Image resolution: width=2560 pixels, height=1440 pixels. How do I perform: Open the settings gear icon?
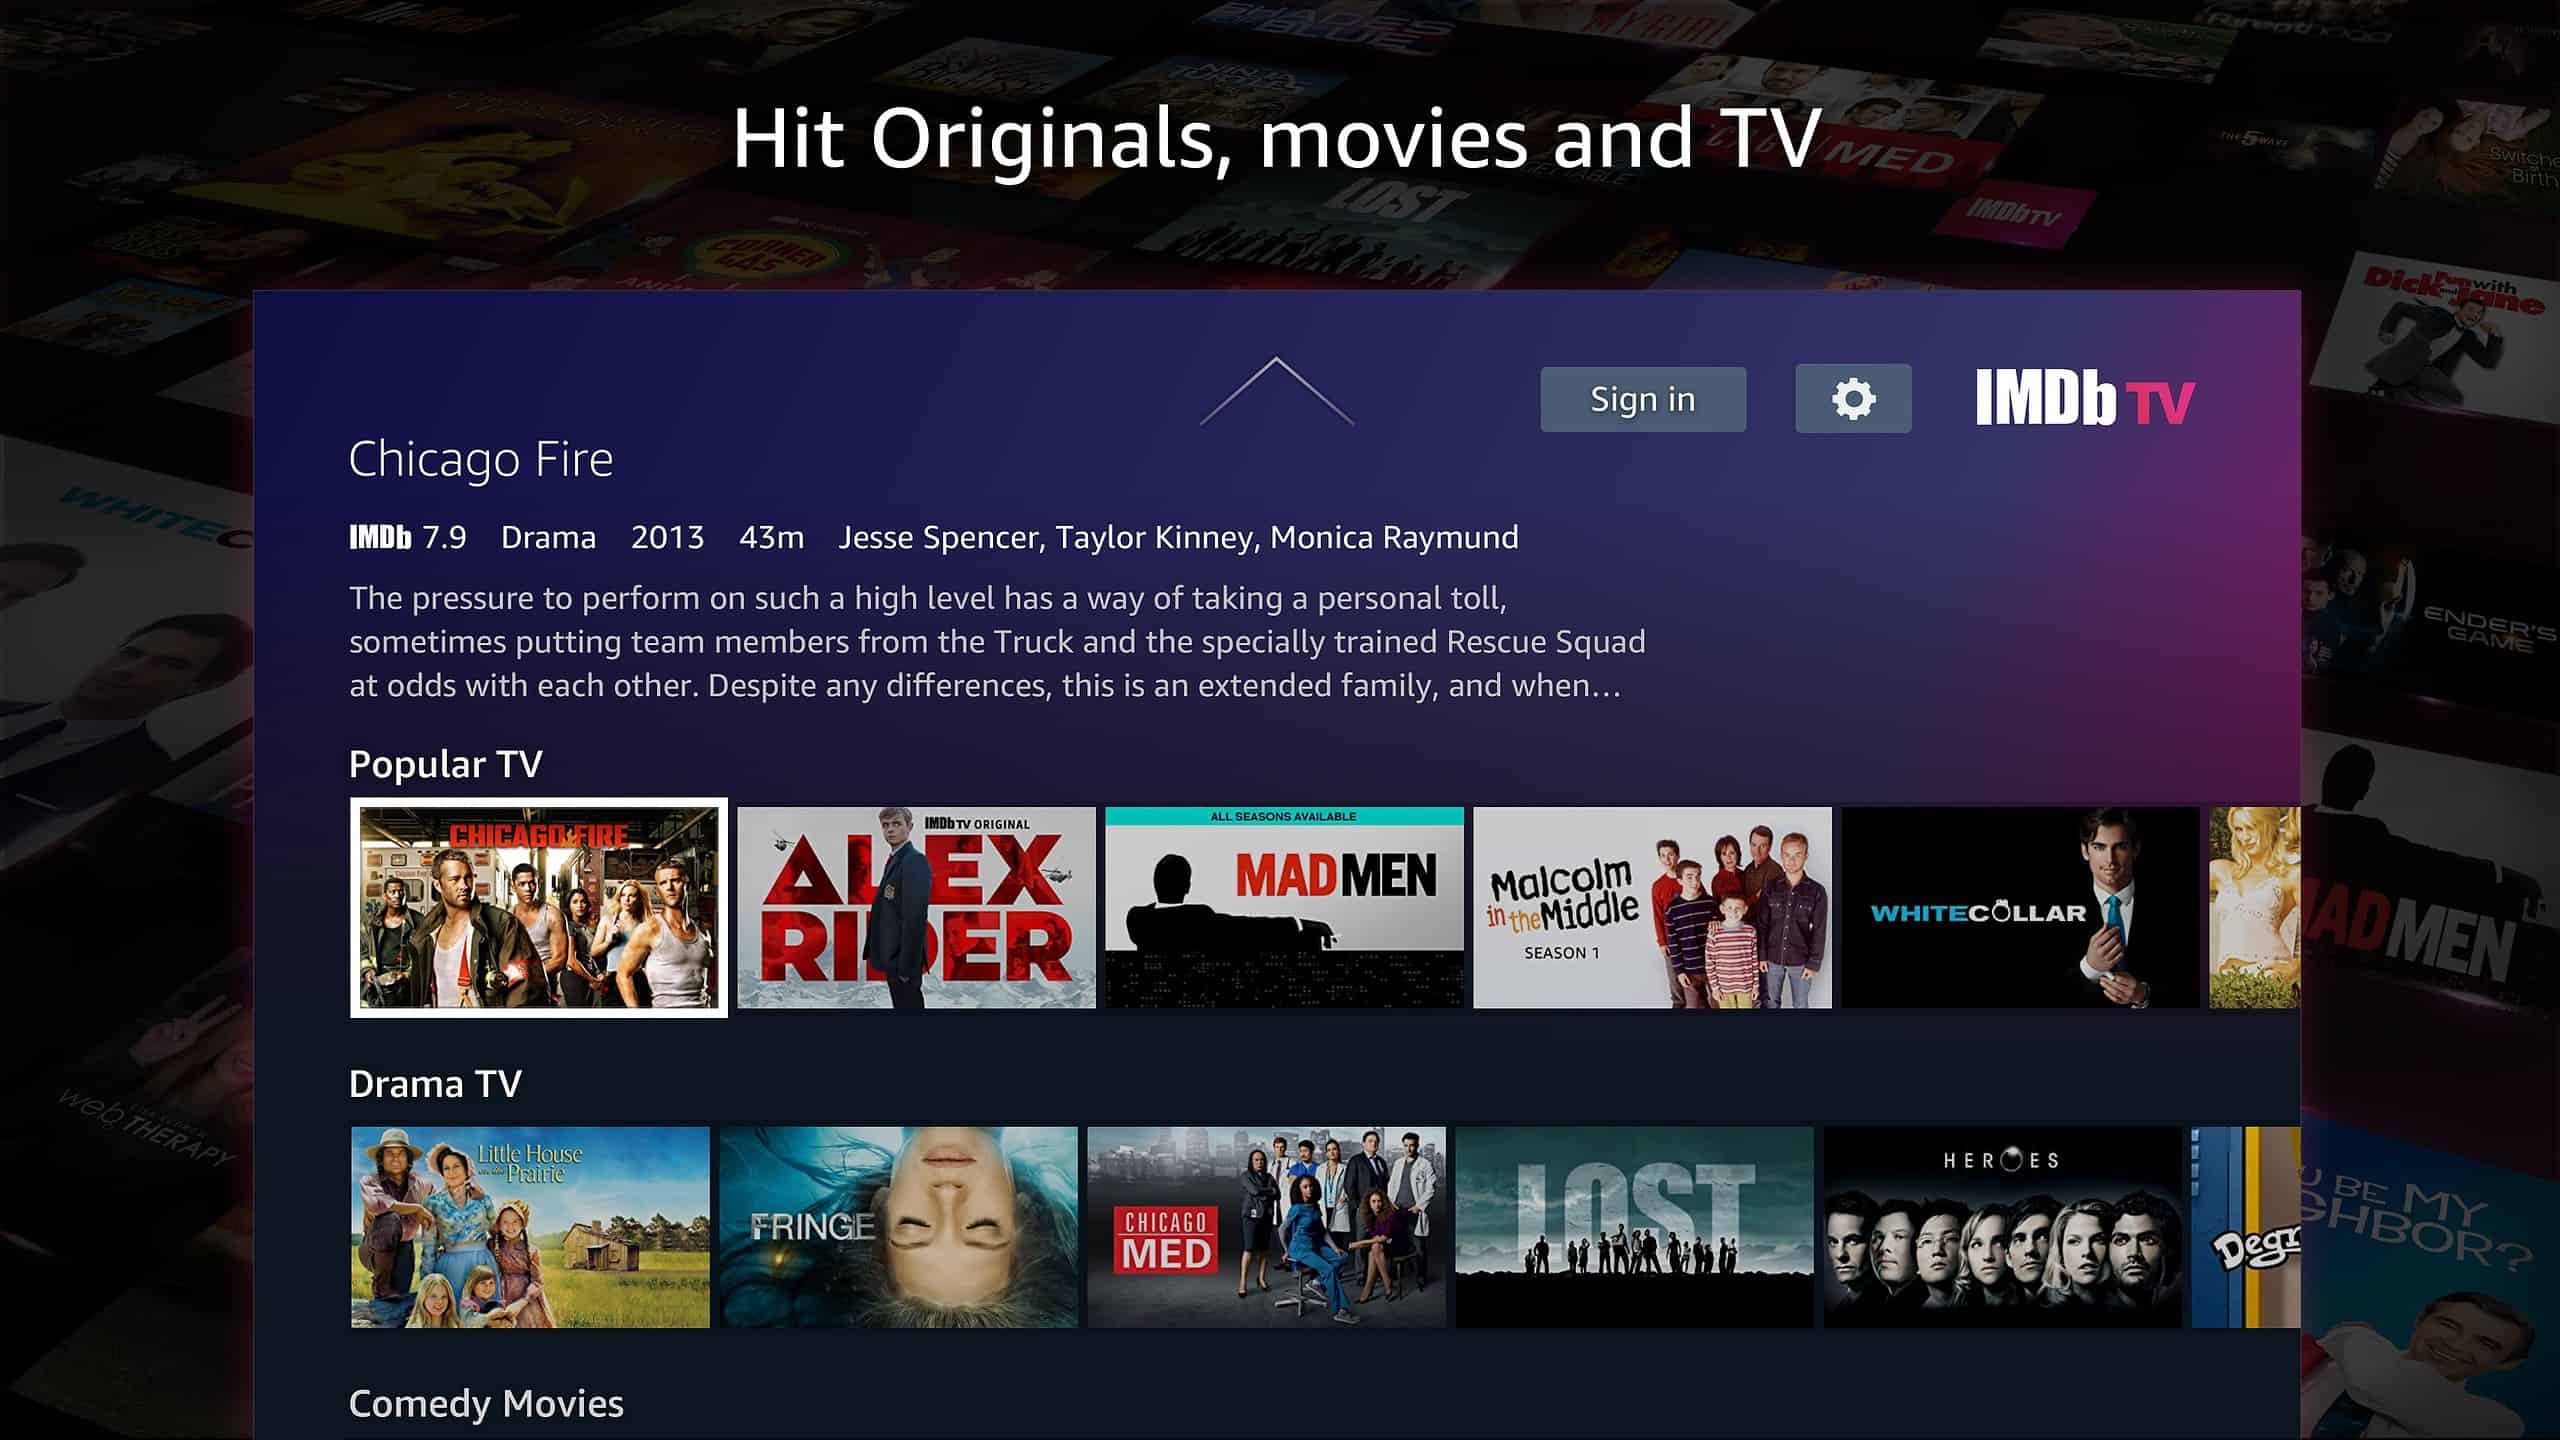(1853, 399)
